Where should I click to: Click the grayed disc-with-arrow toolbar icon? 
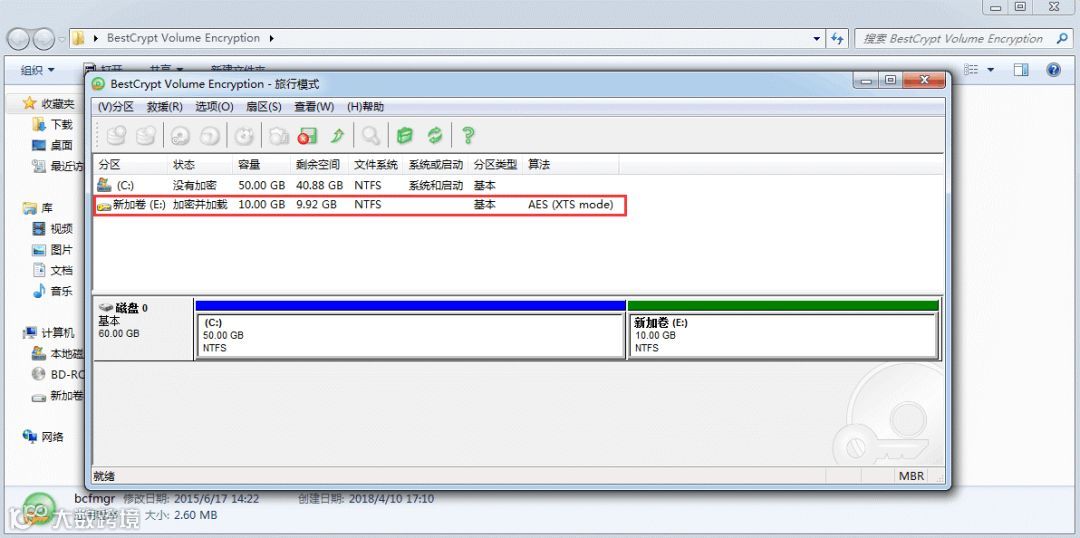(209, 136)
